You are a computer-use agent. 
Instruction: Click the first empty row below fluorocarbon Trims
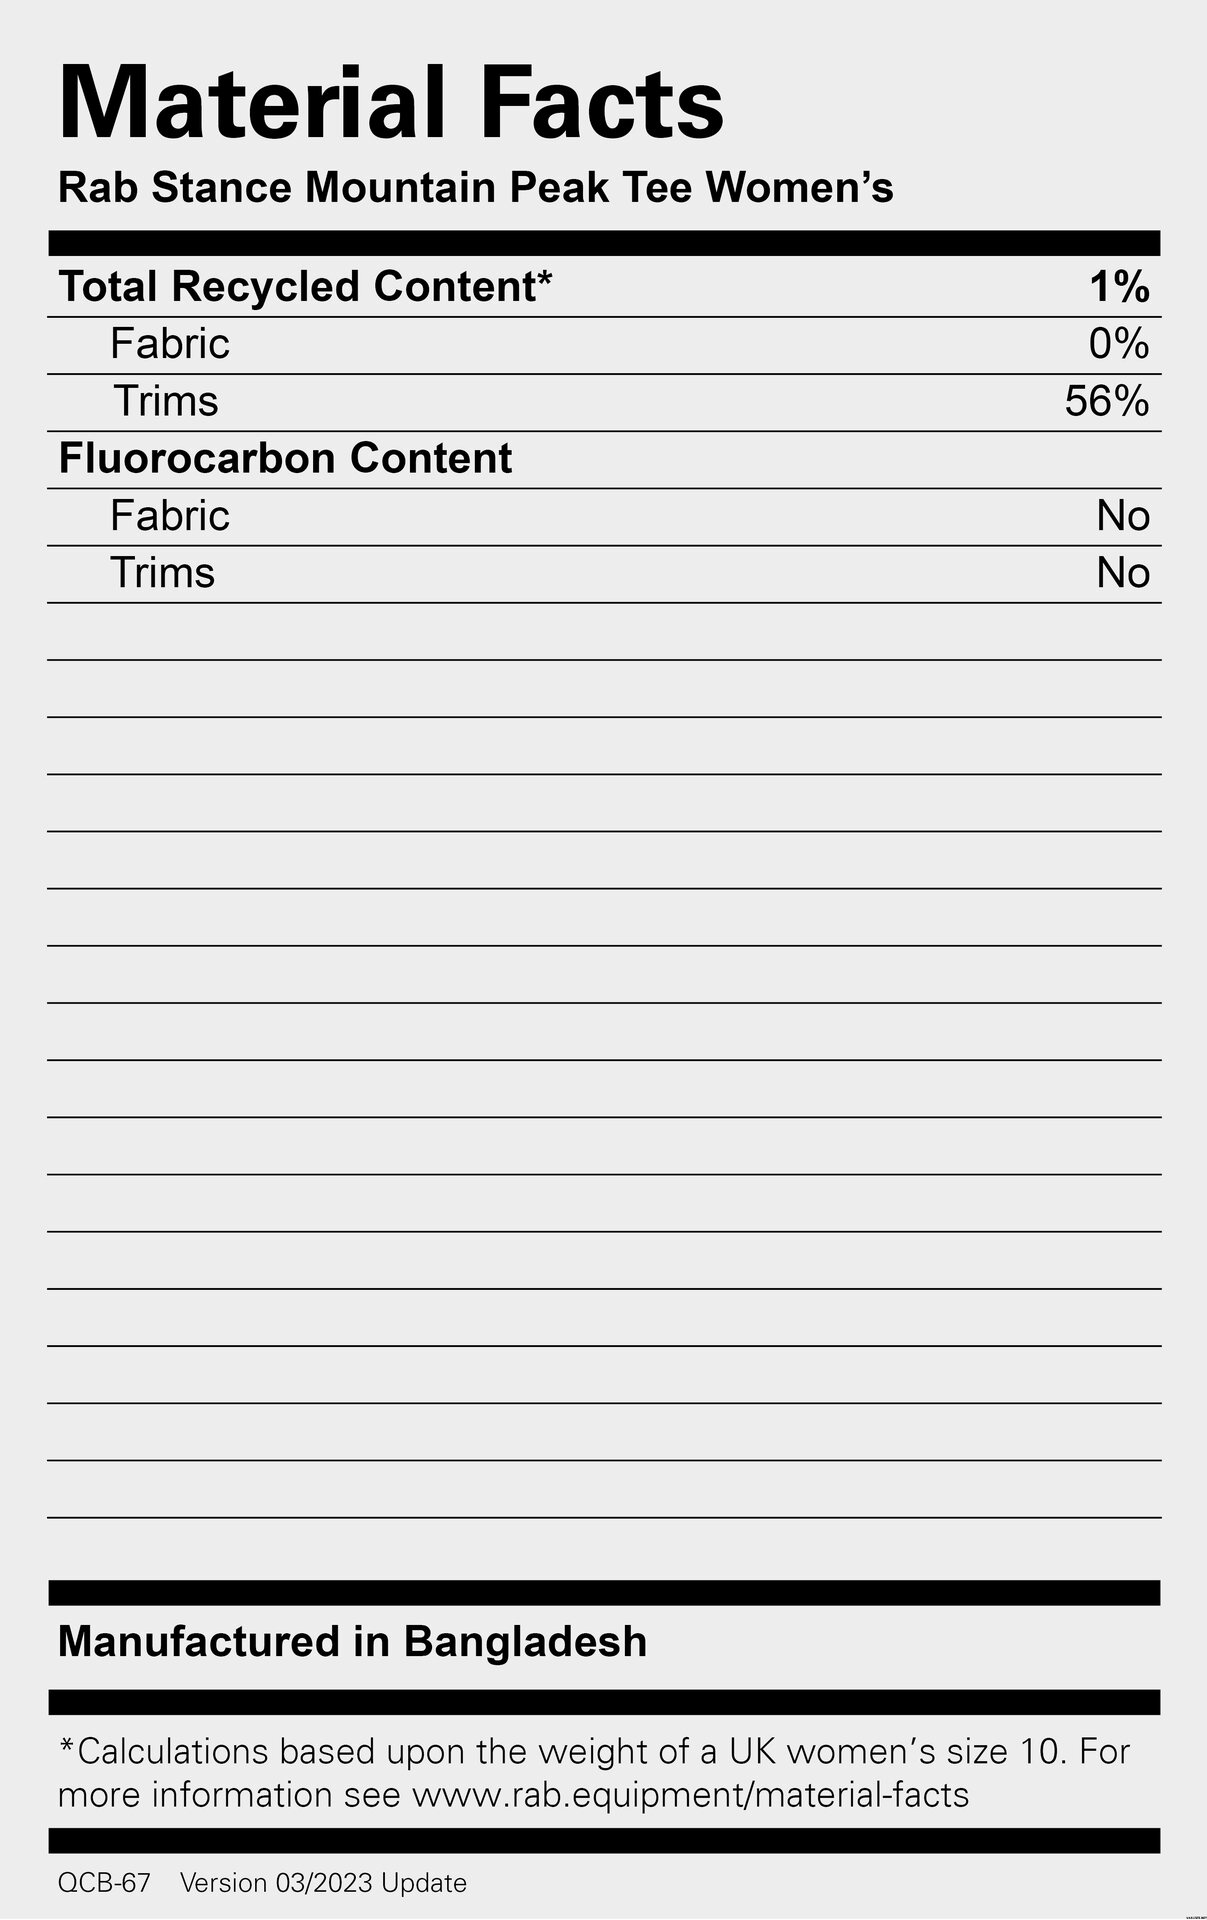pyautogui.click(x=604, y=632)
